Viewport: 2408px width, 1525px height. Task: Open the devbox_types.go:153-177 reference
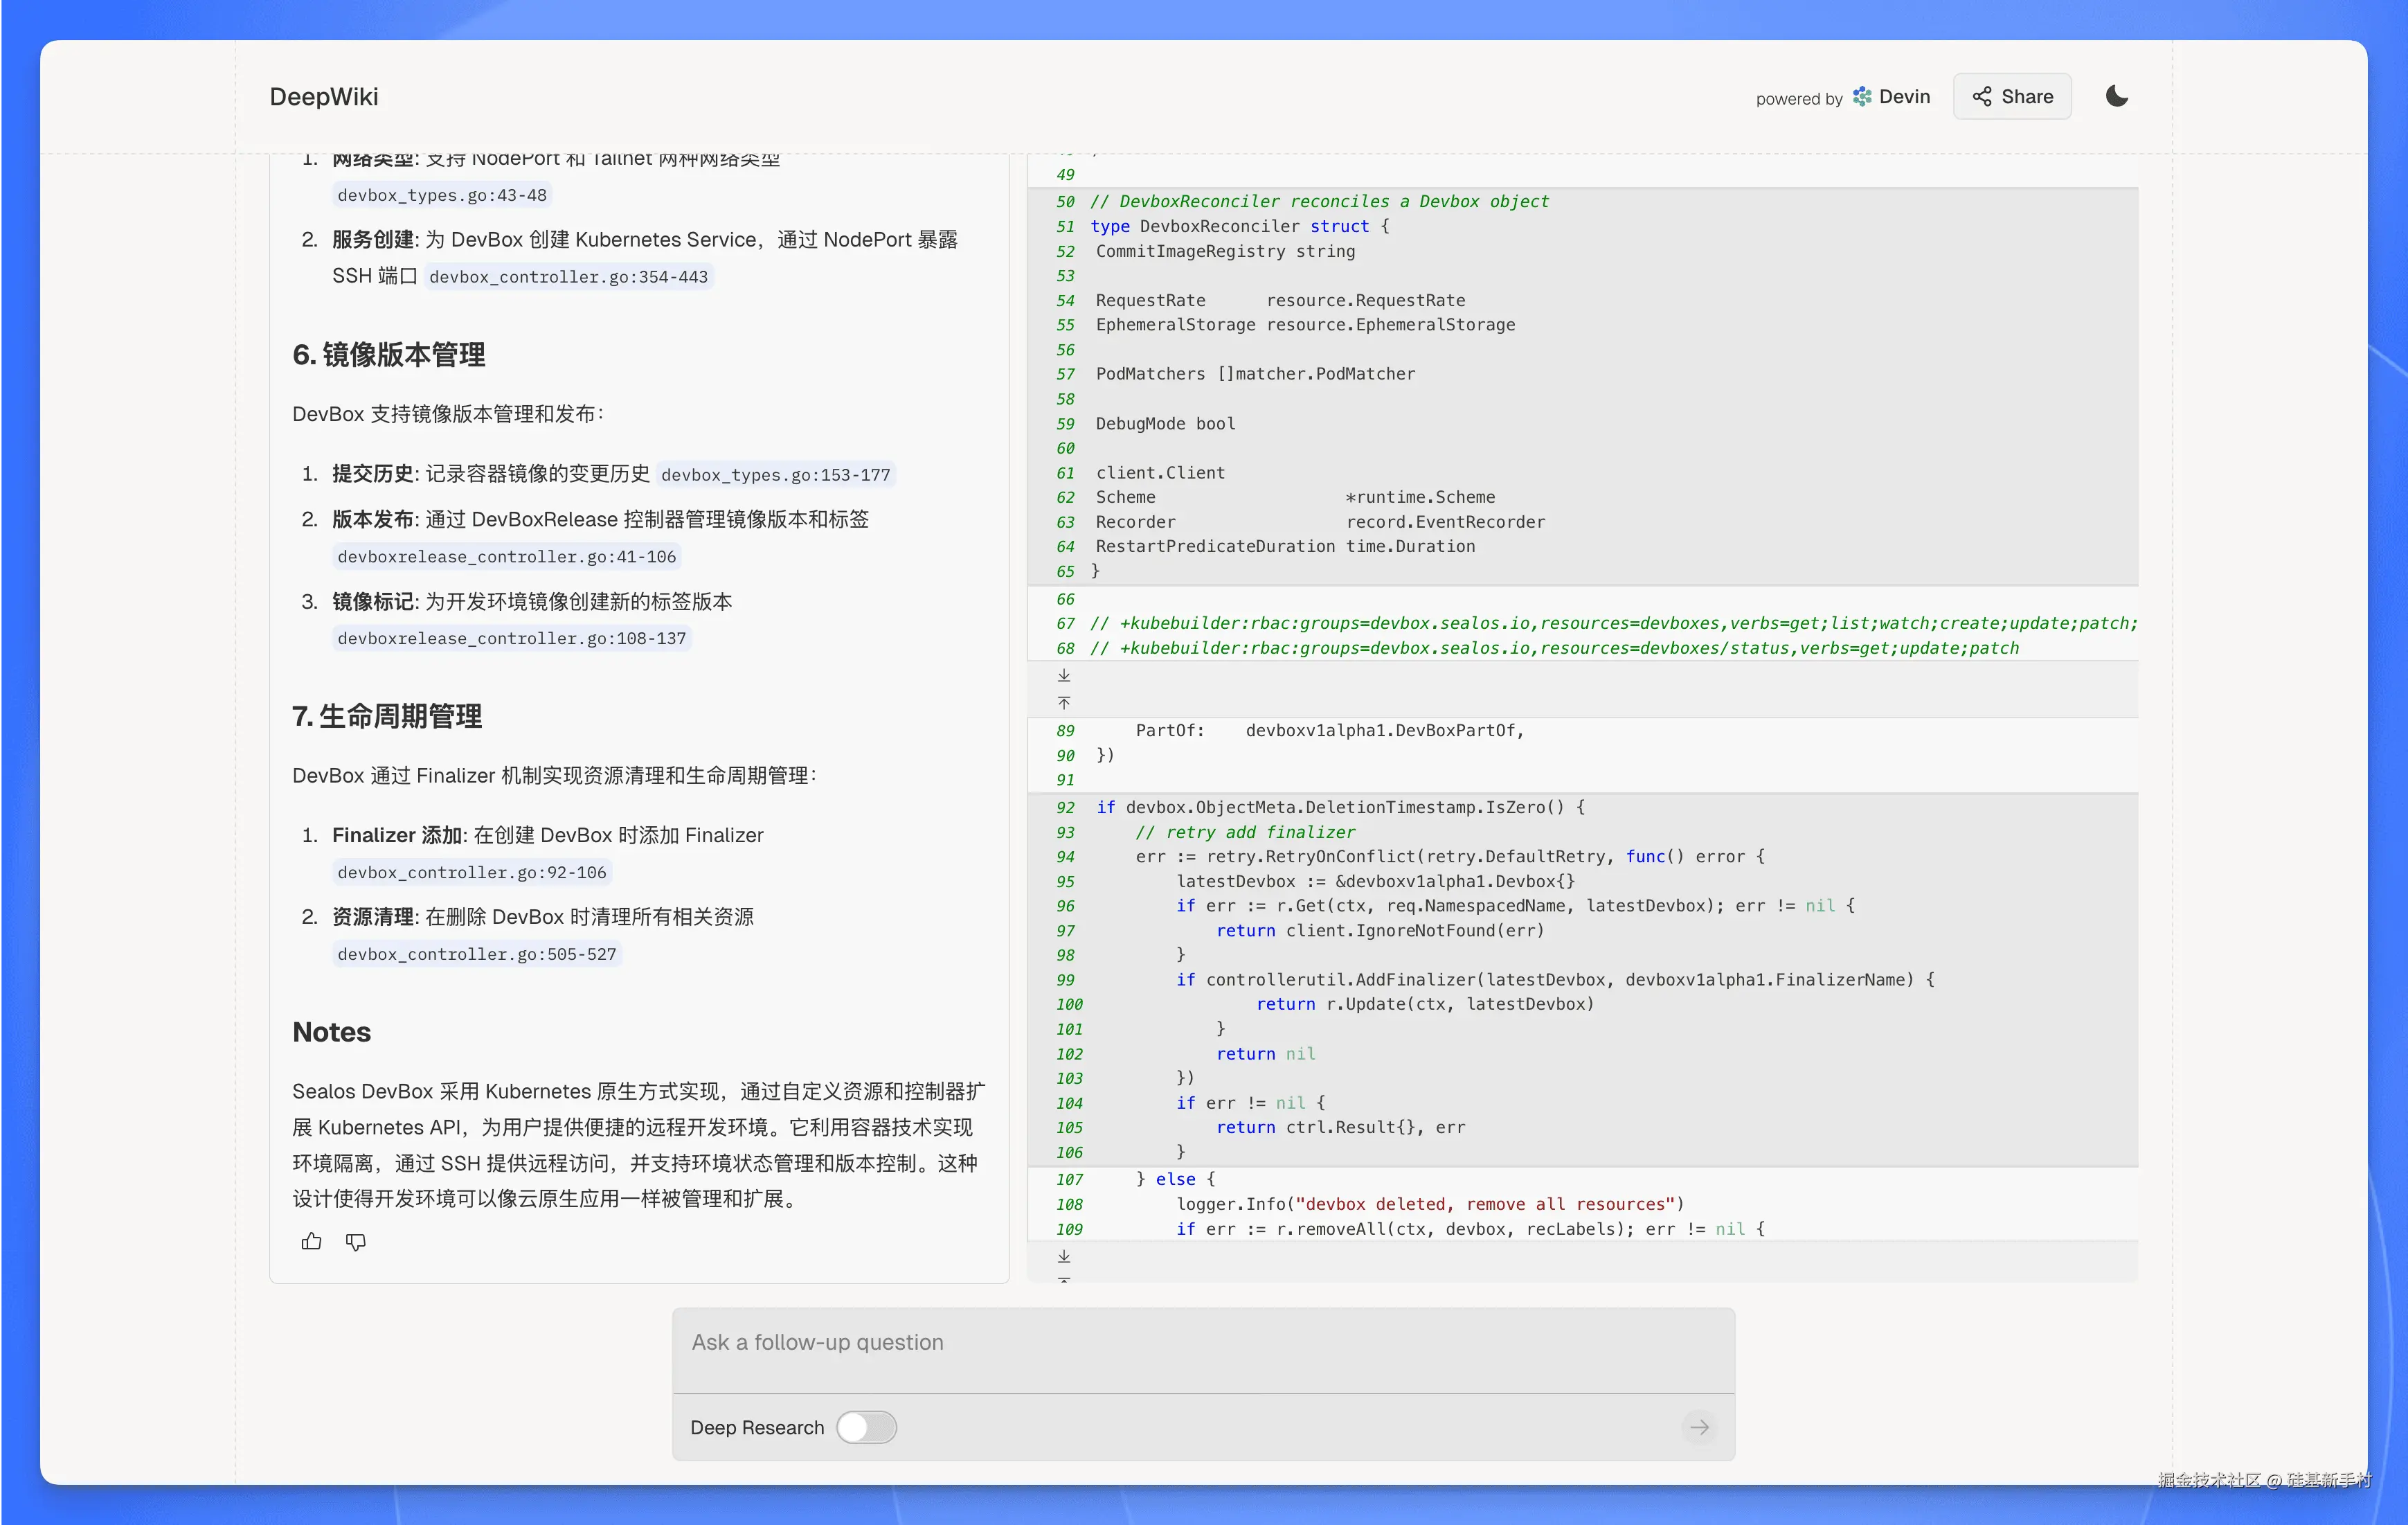(x=775, y=474)
